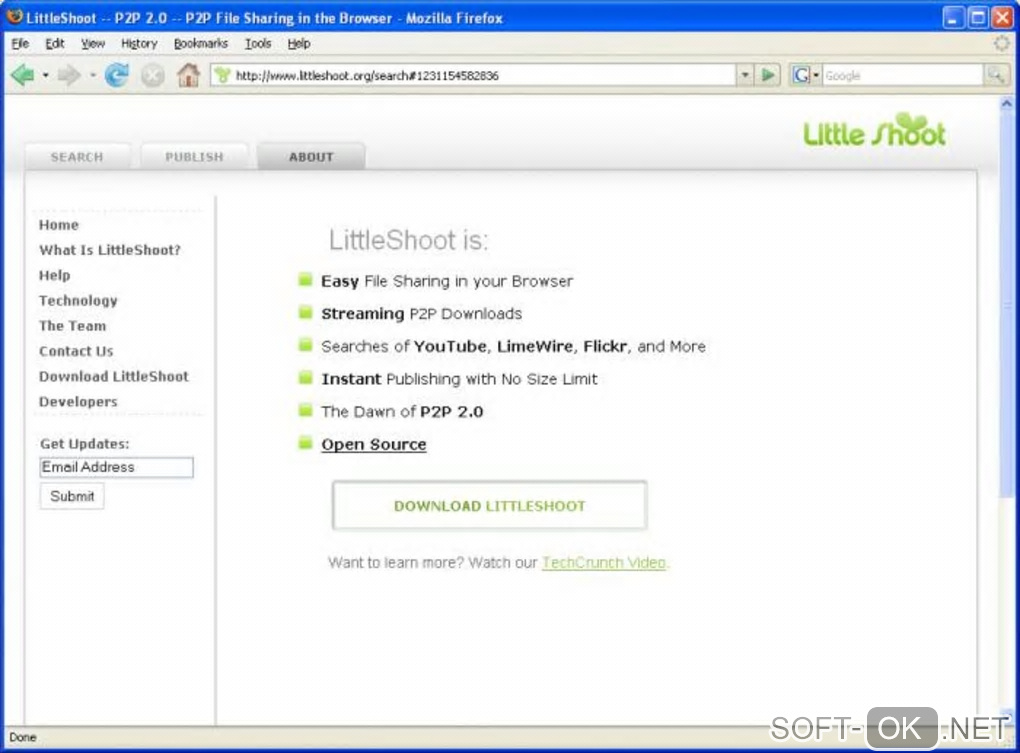Select the ABOUT tab
Image resolution: width=1020 pixels, height=753 pixels.
(311, 157)
